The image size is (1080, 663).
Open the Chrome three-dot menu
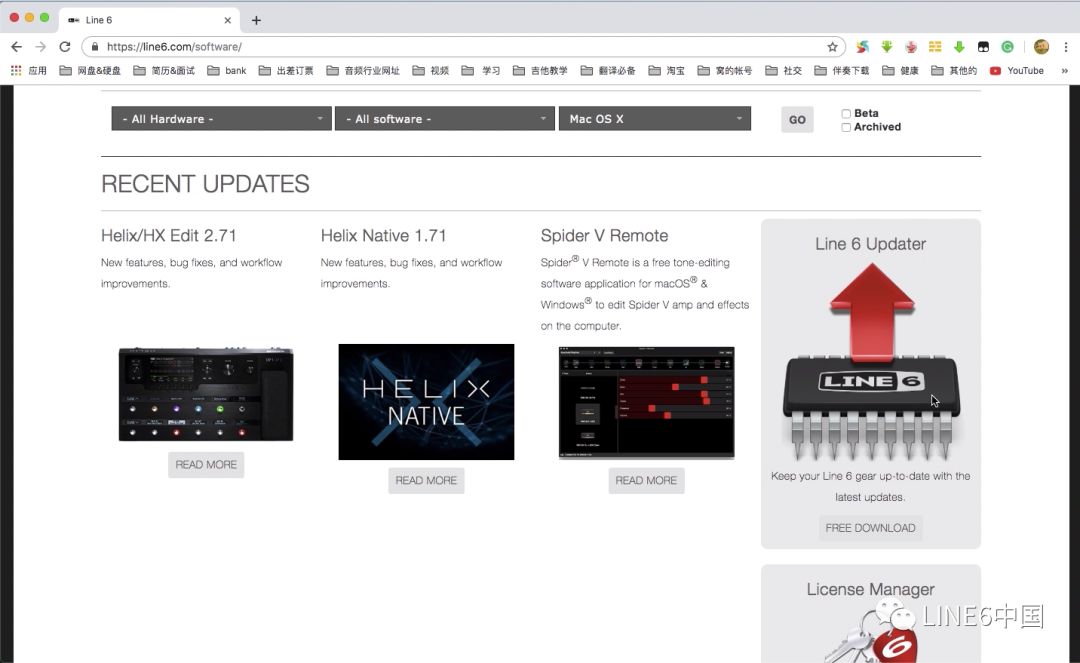1066,47
